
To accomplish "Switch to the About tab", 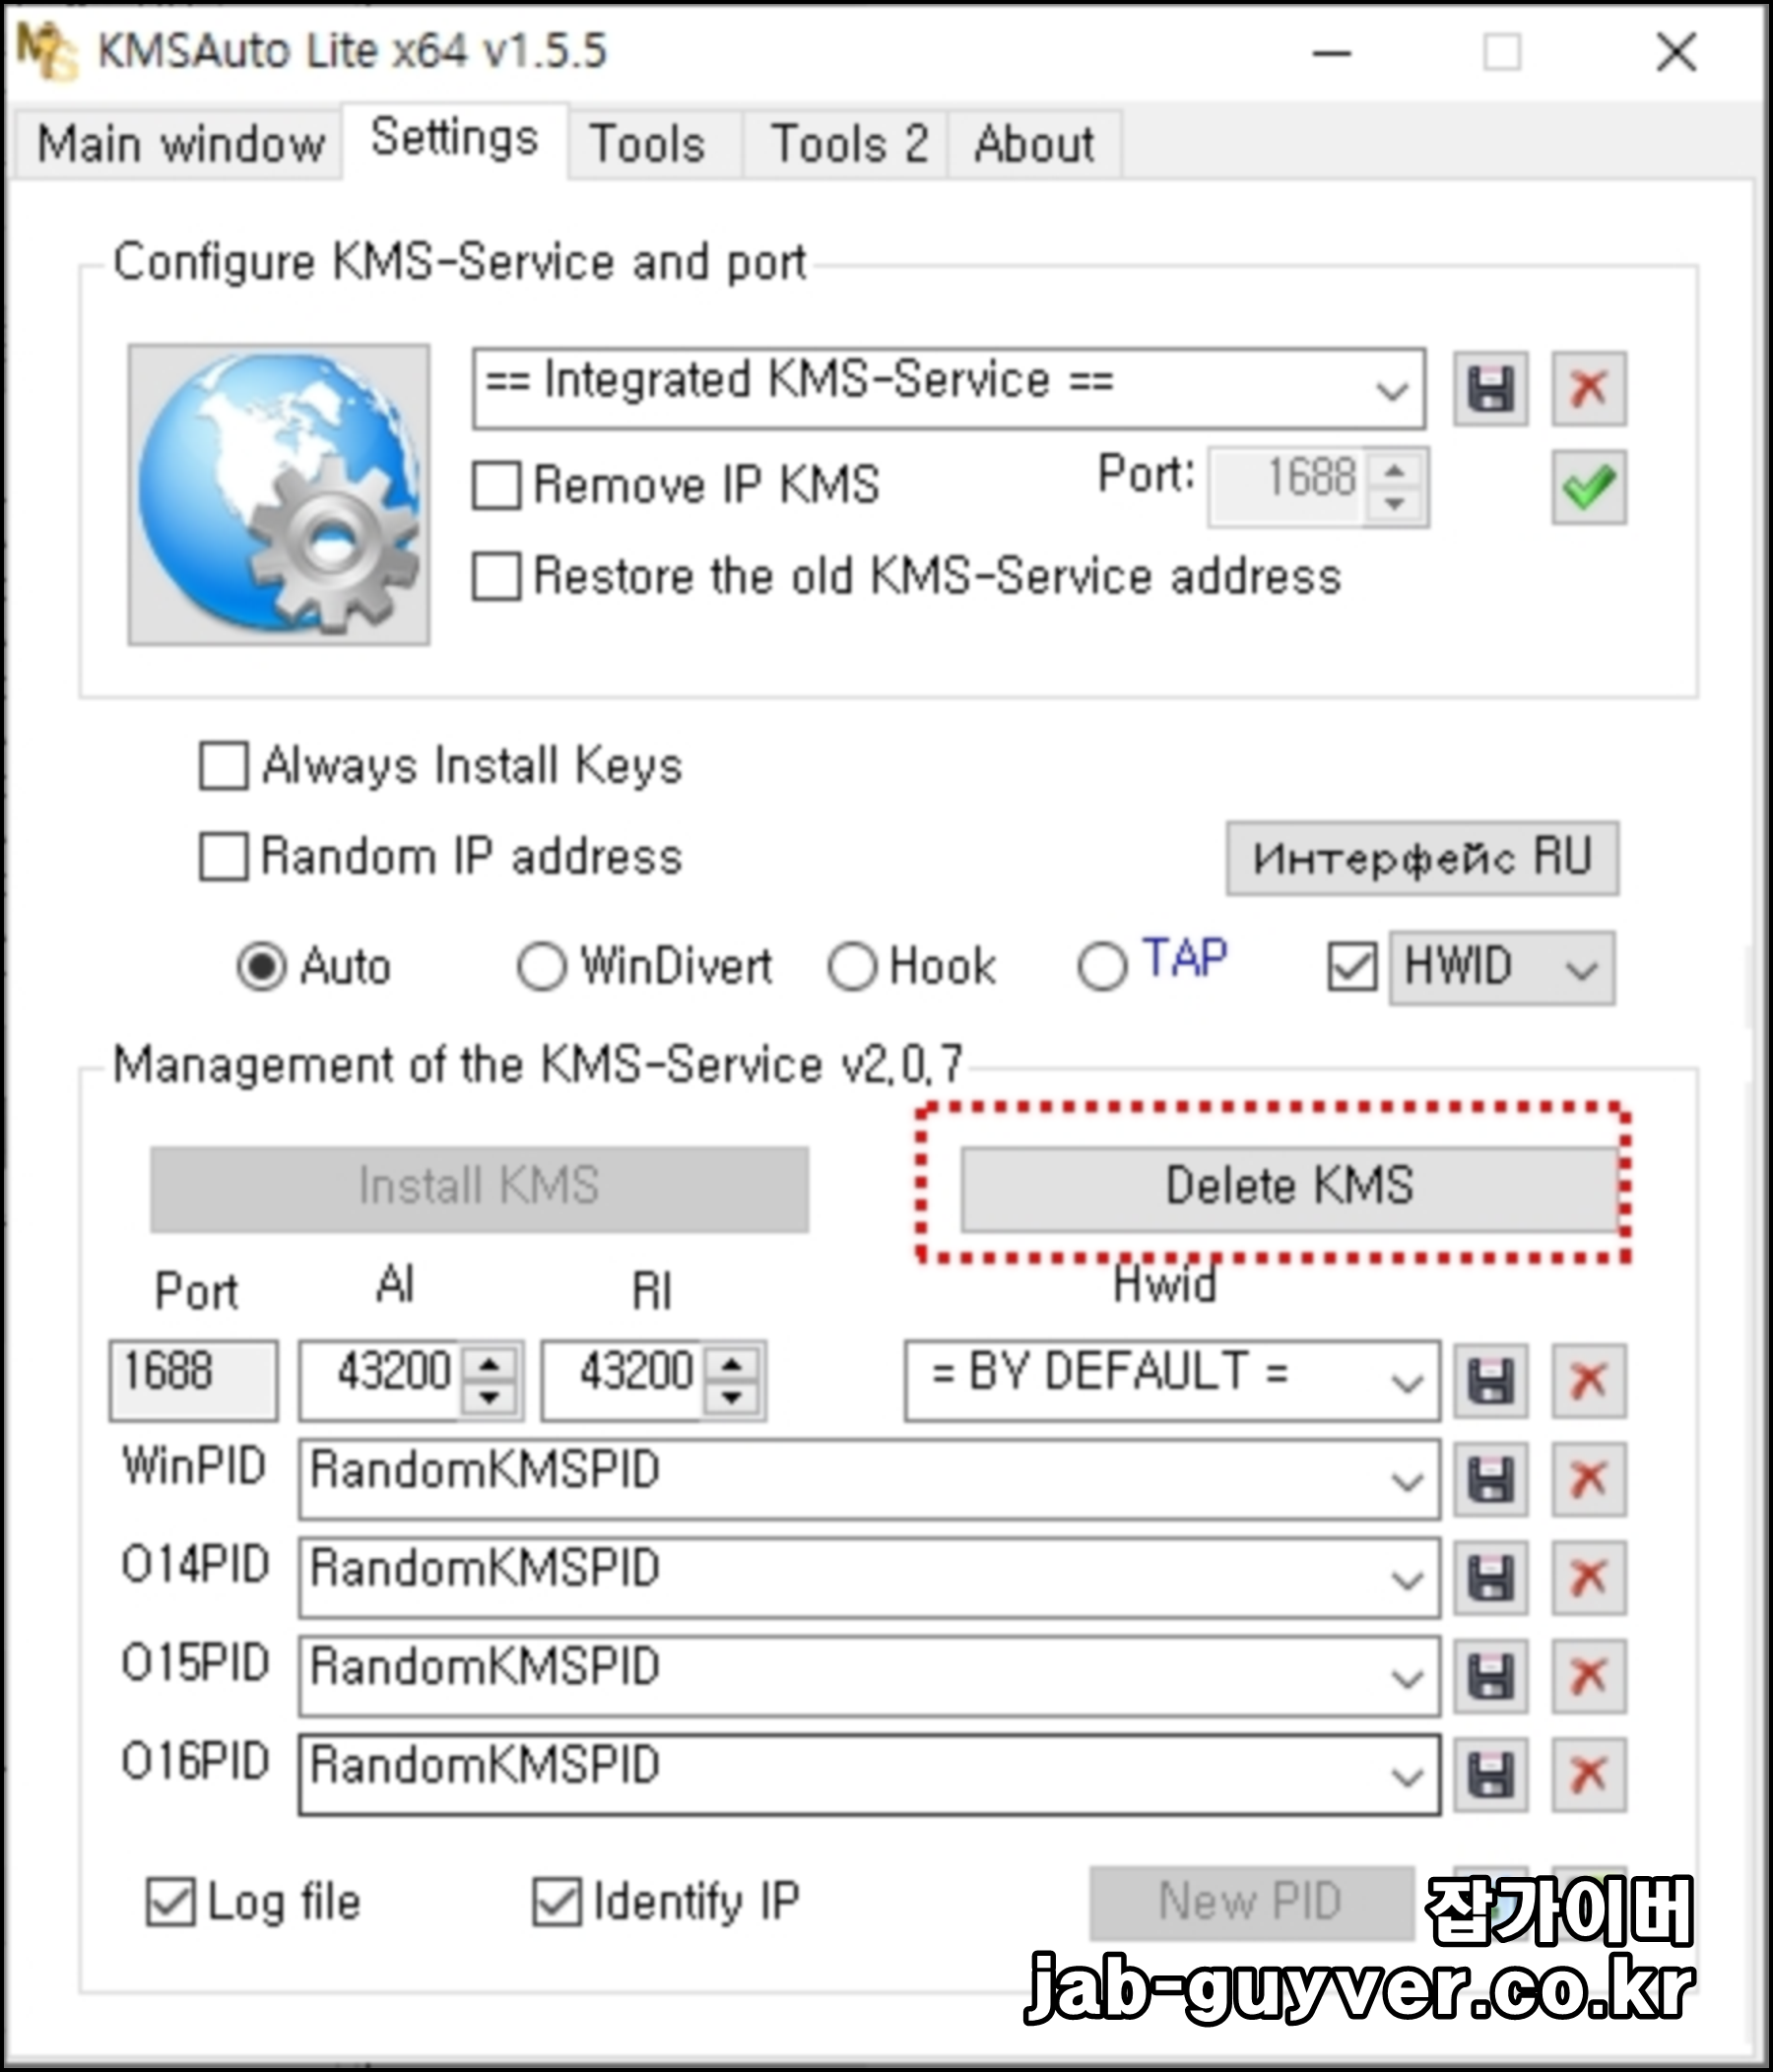I will coord(1035,144).
